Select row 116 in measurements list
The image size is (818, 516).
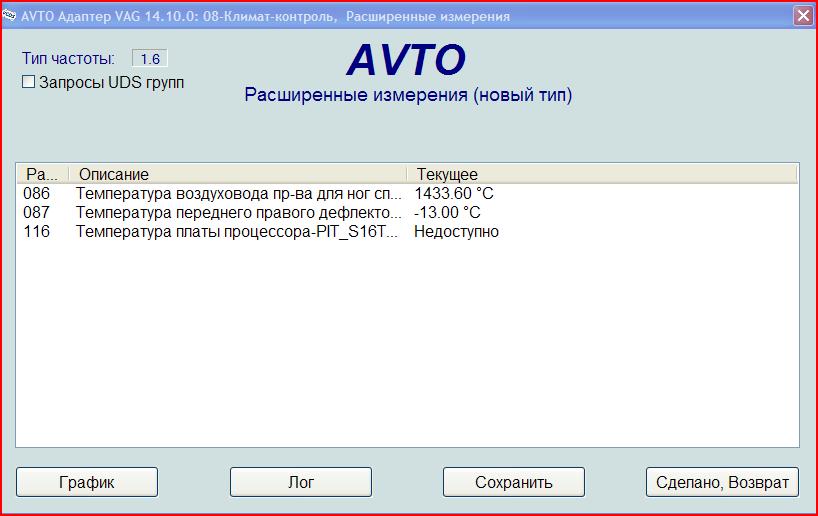click(407, 231)
